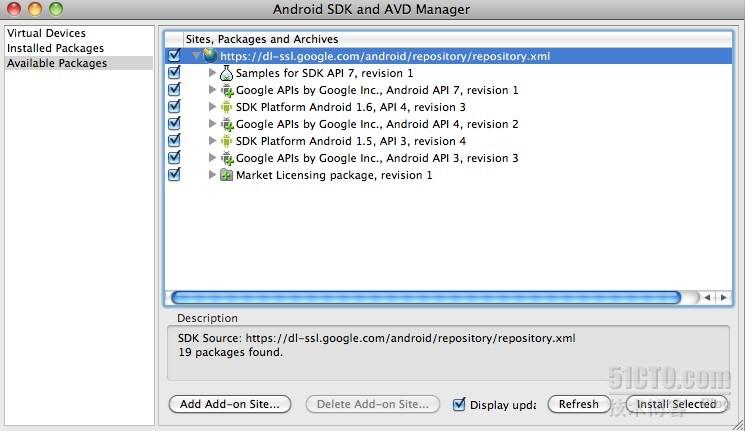Click the yellow minimize window button
This screenshot has width=745, height=431.
(35, 9)
